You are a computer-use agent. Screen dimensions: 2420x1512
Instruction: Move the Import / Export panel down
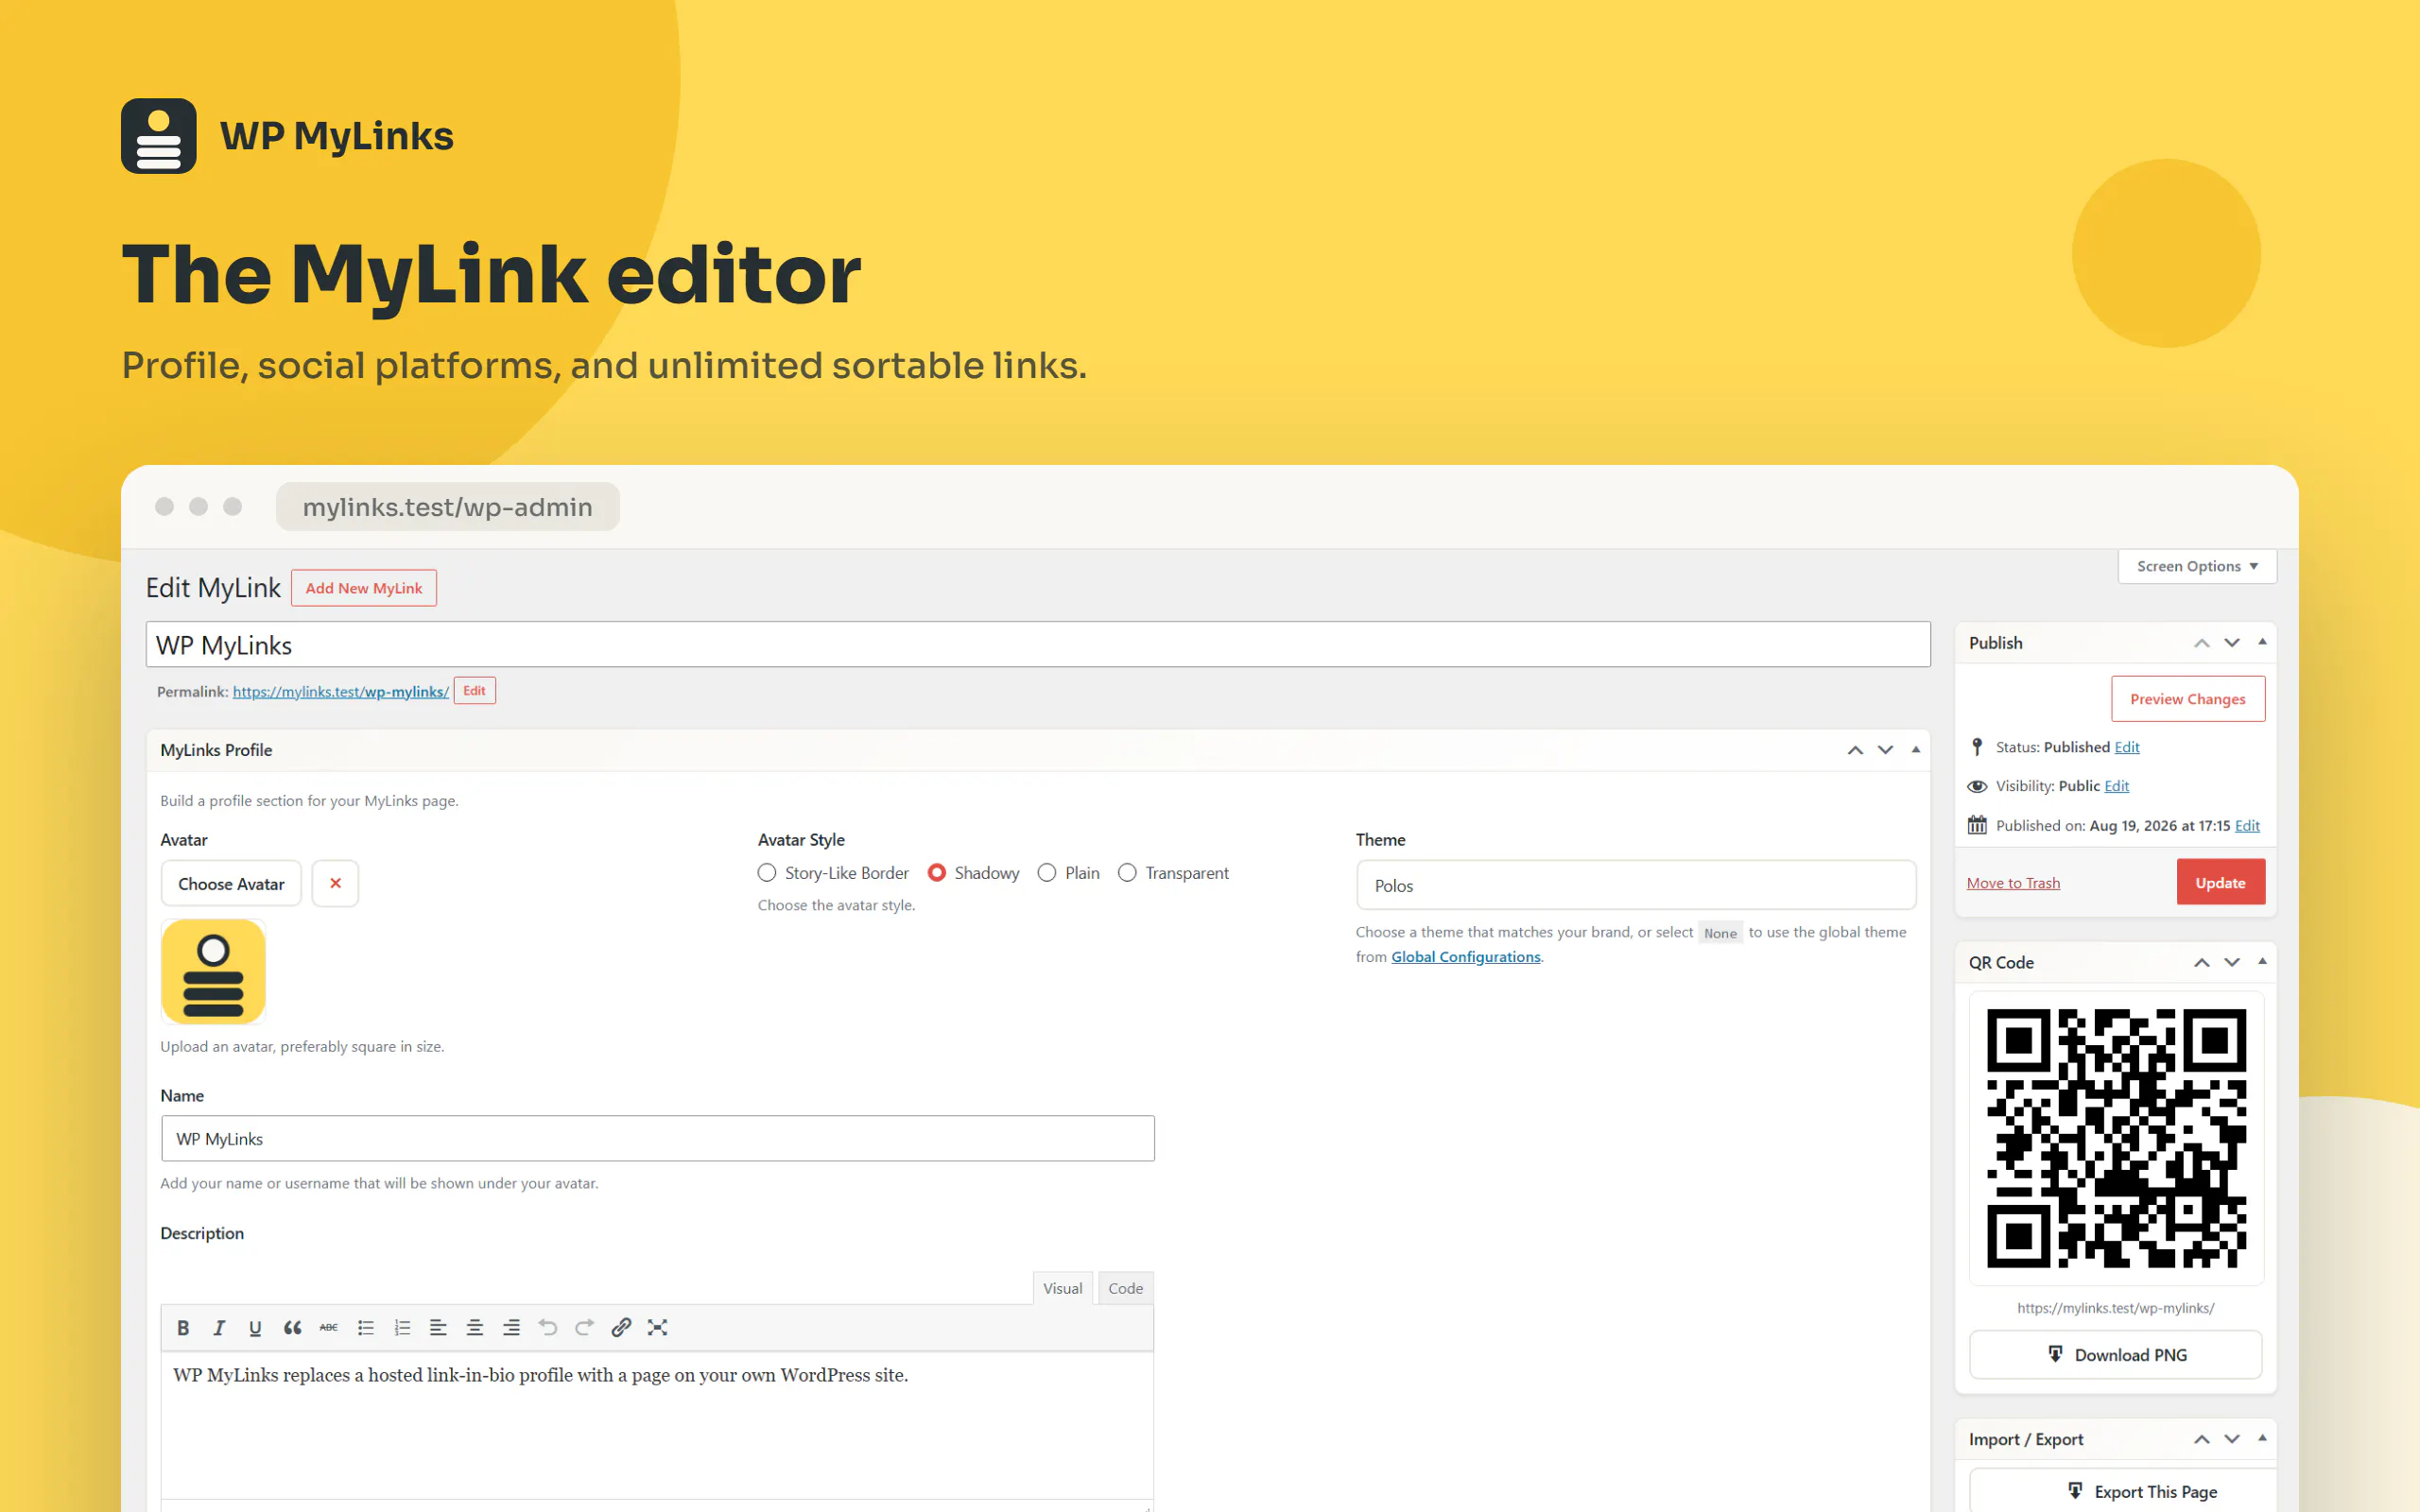[x=2232, y=1439]
